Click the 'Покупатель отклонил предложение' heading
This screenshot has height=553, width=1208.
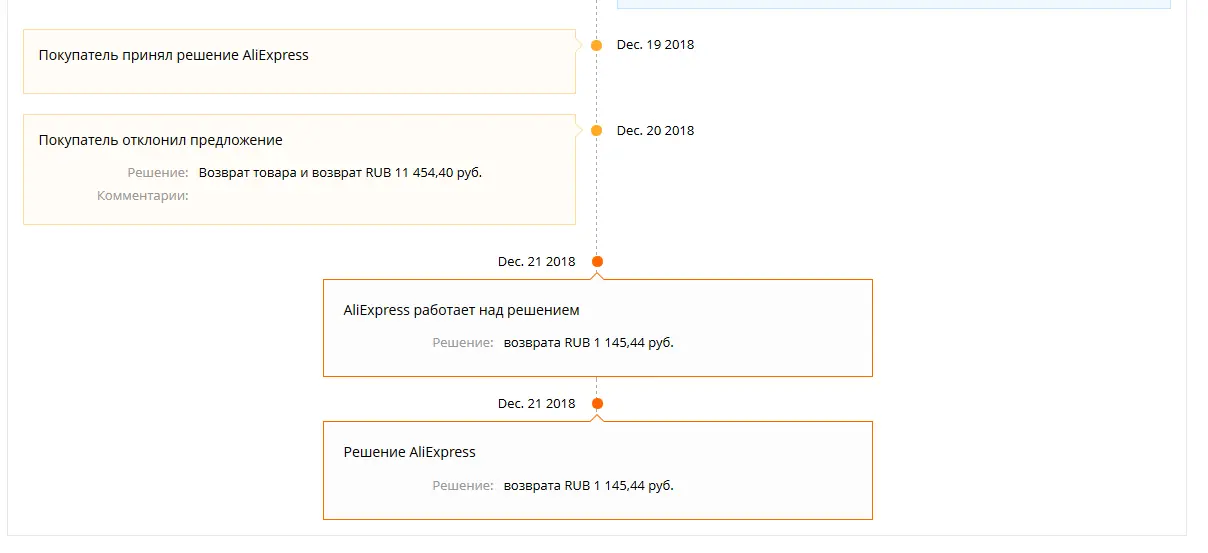coord(161,141)
